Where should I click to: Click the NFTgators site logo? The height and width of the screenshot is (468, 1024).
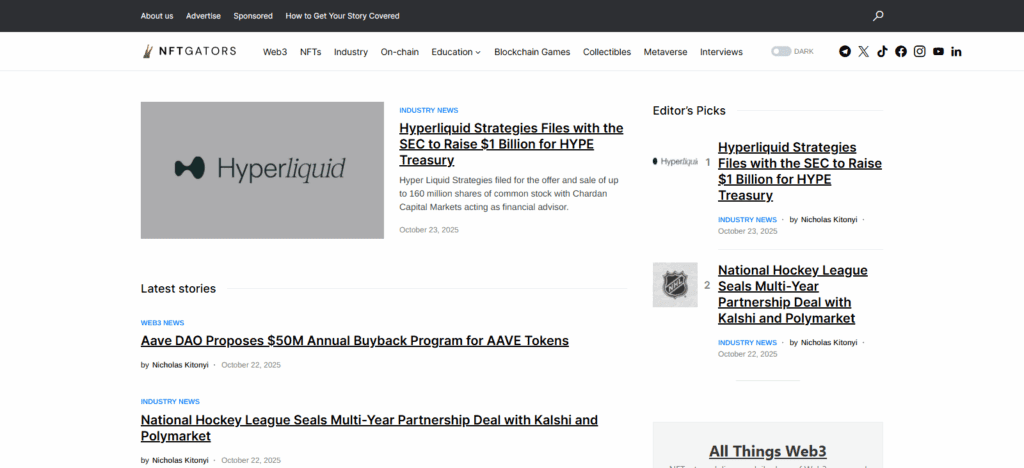(x=188, y=52)
